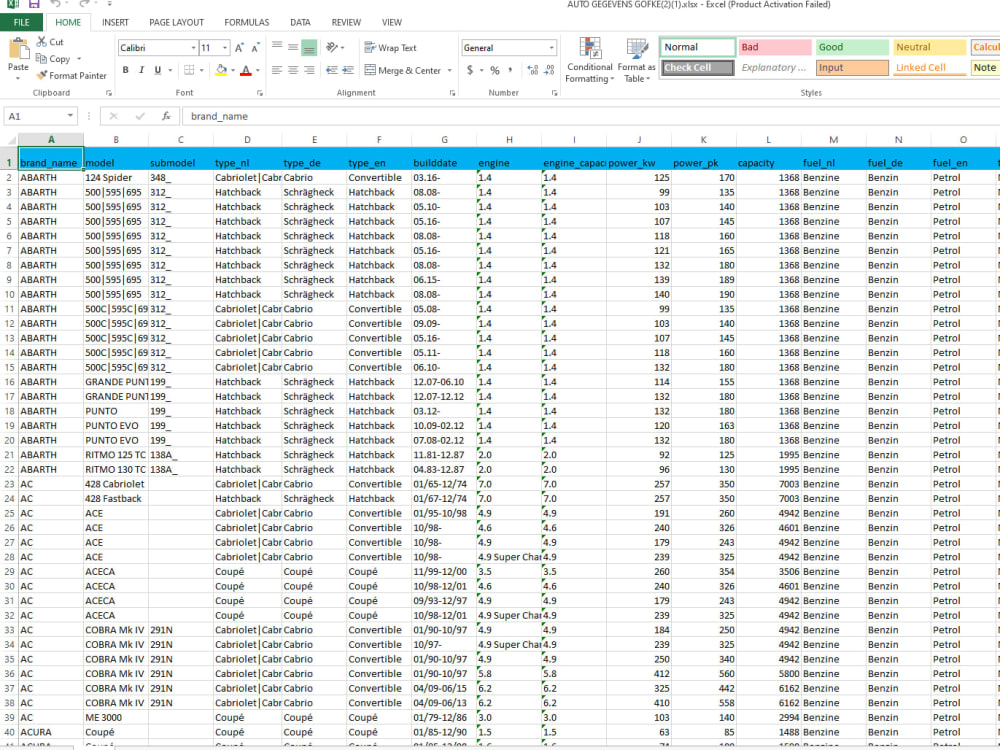Toggle Wrap Text
The width and height of the screenshot is (1000, 750).
[x=390, y=48]
